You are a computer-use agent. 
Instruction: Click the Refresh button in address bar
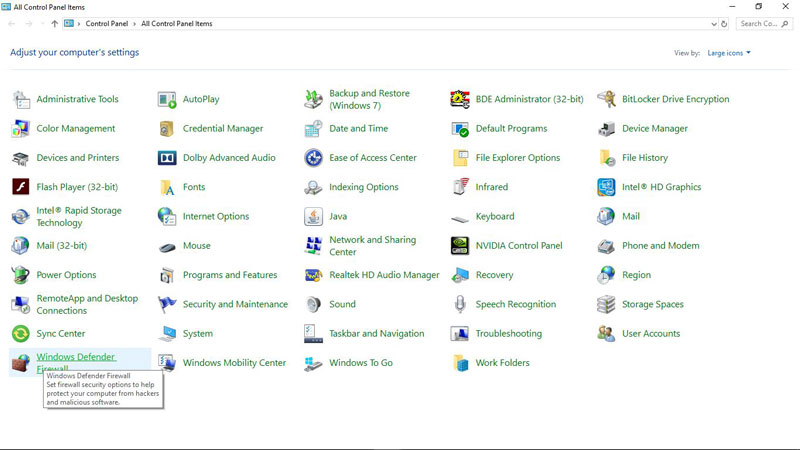tap(724, 24)
